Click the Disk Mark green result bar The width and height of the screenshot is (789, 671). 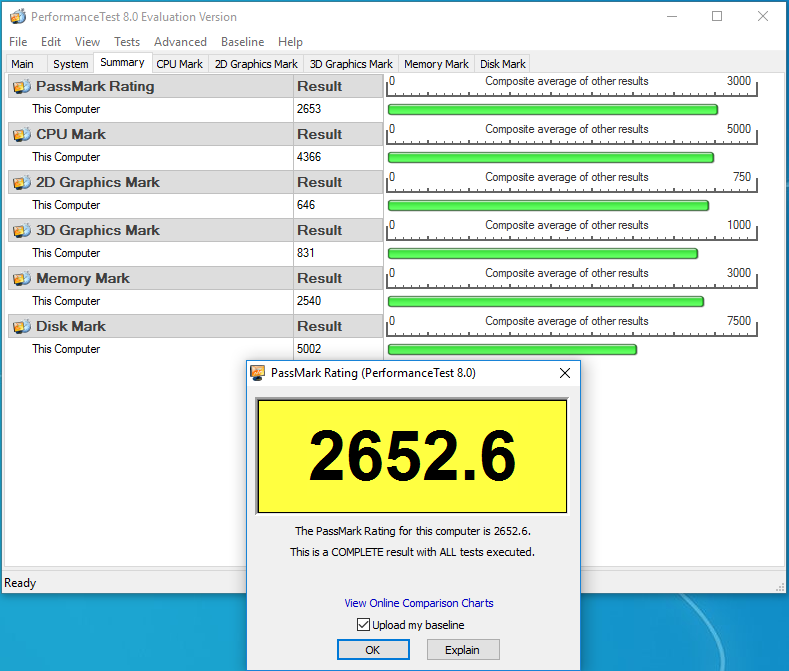tap(512, 349)
